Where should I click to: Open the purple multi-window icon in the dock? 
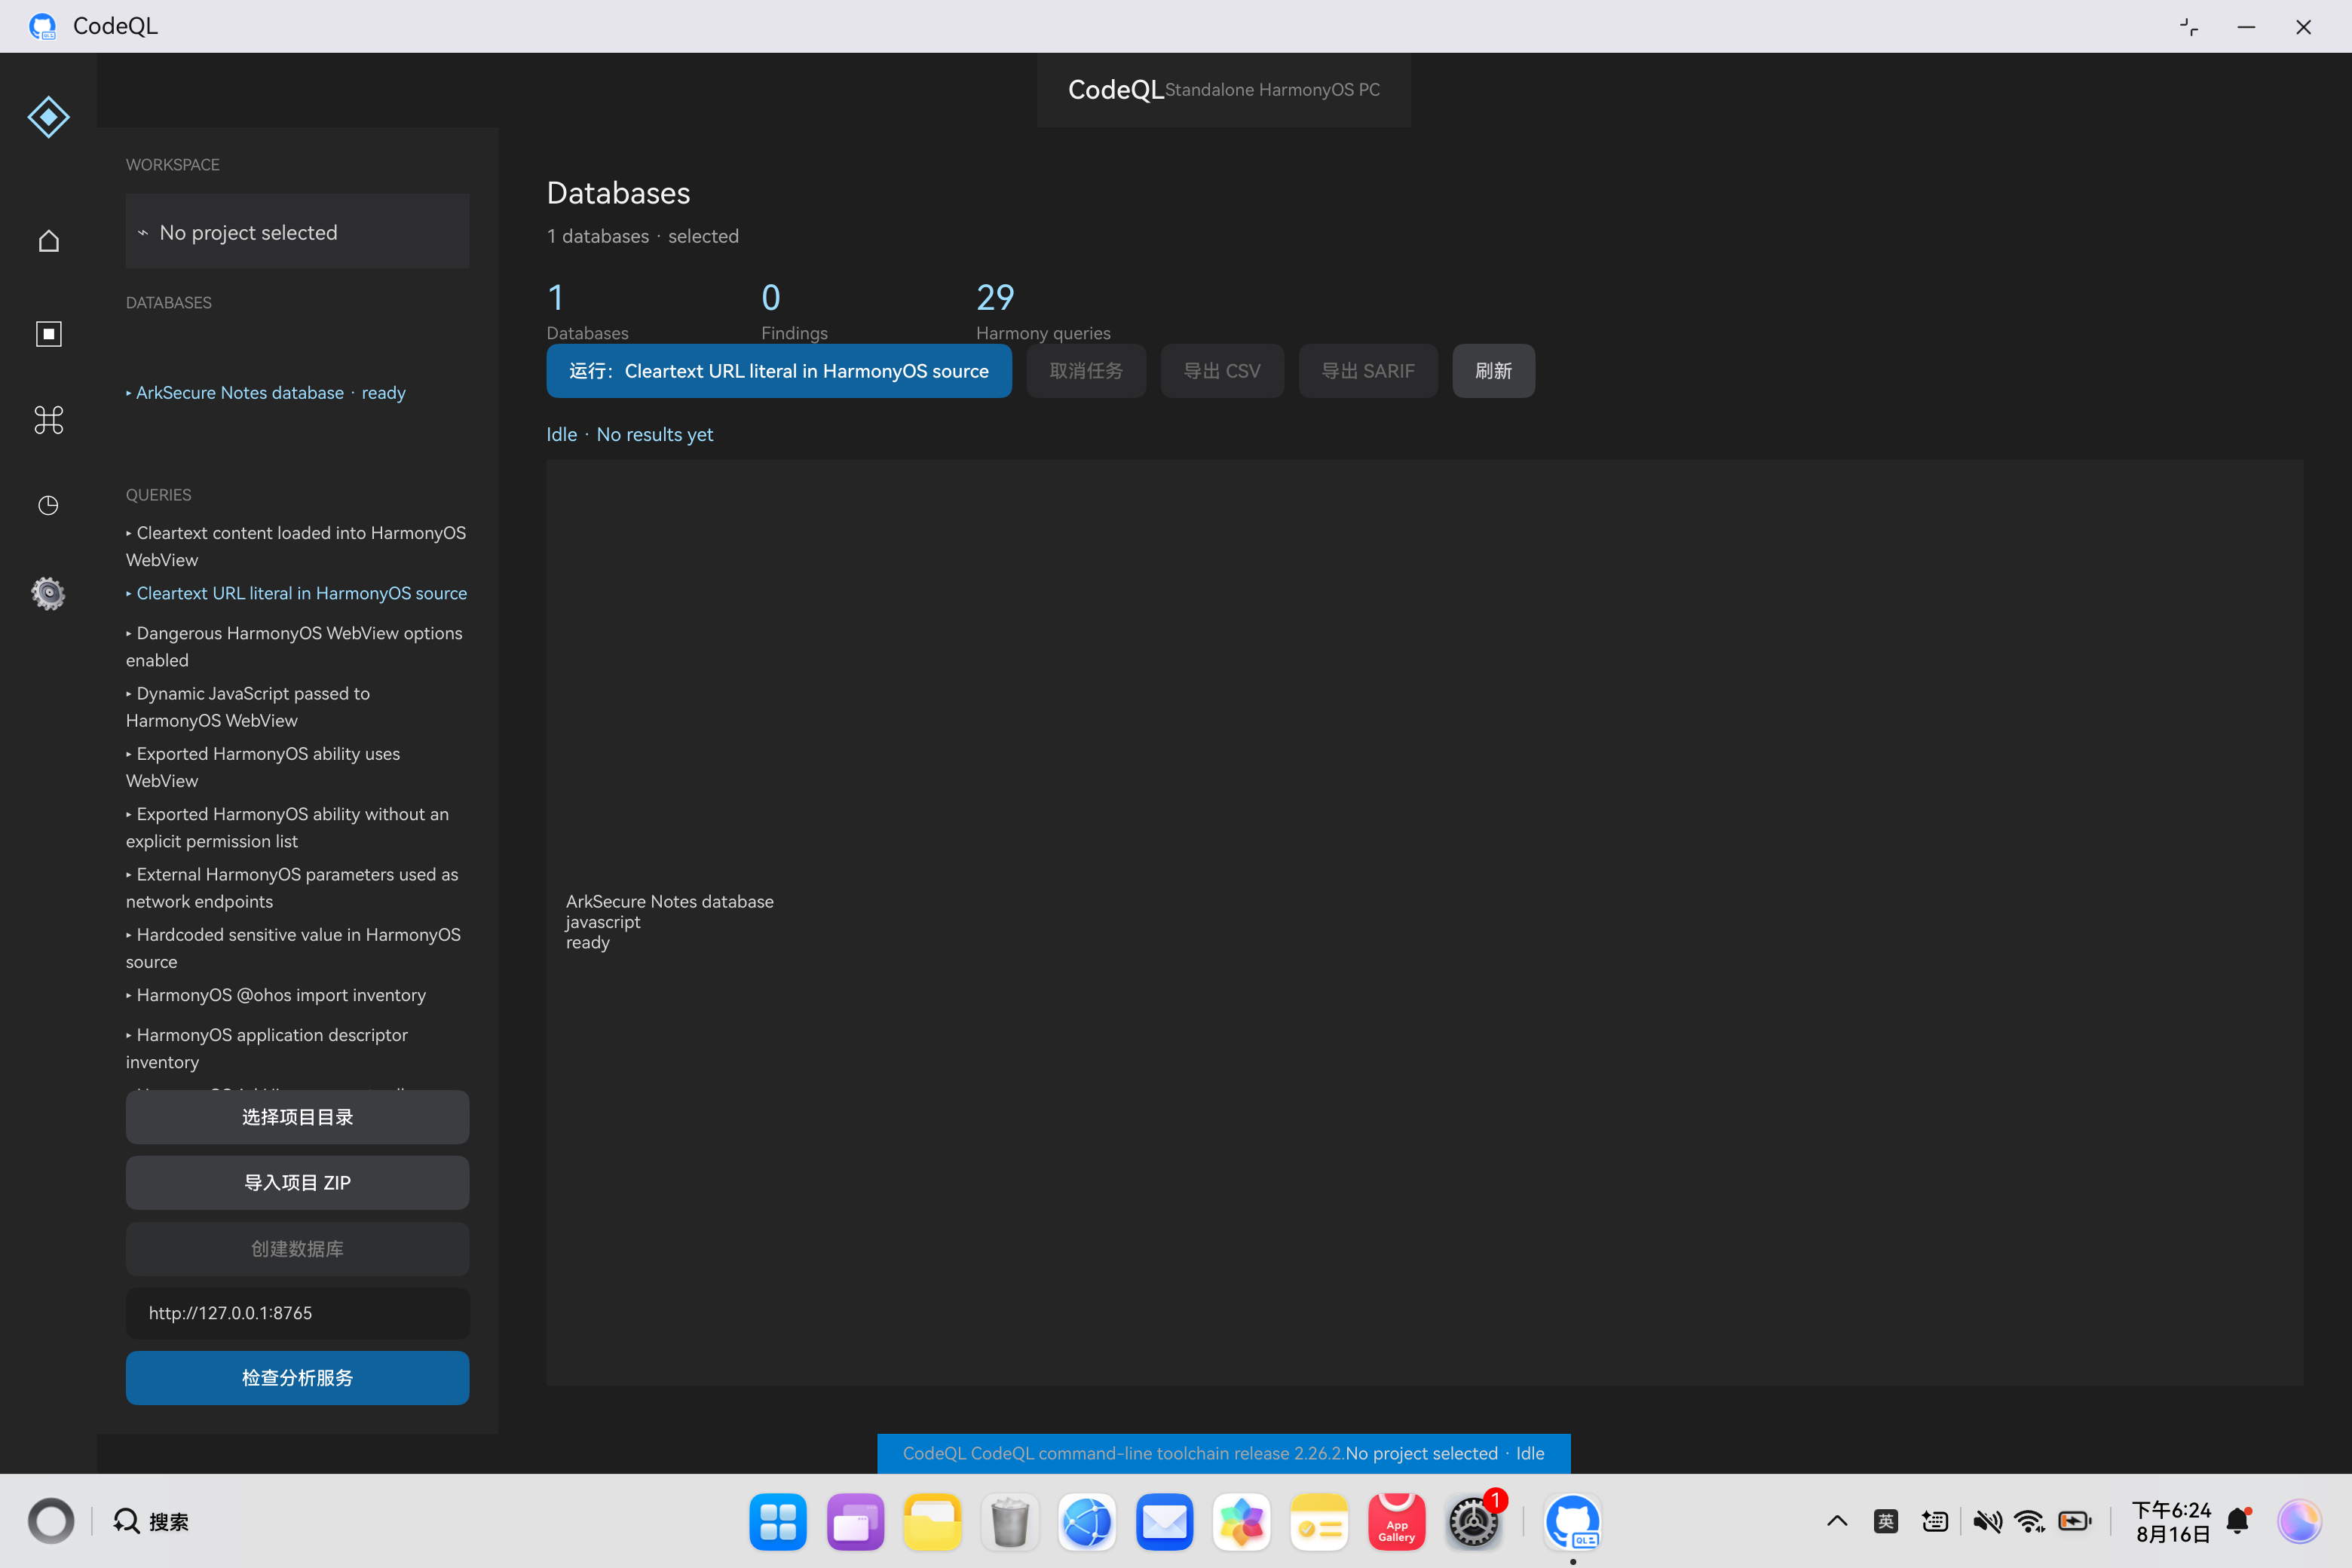point(855,1522)
